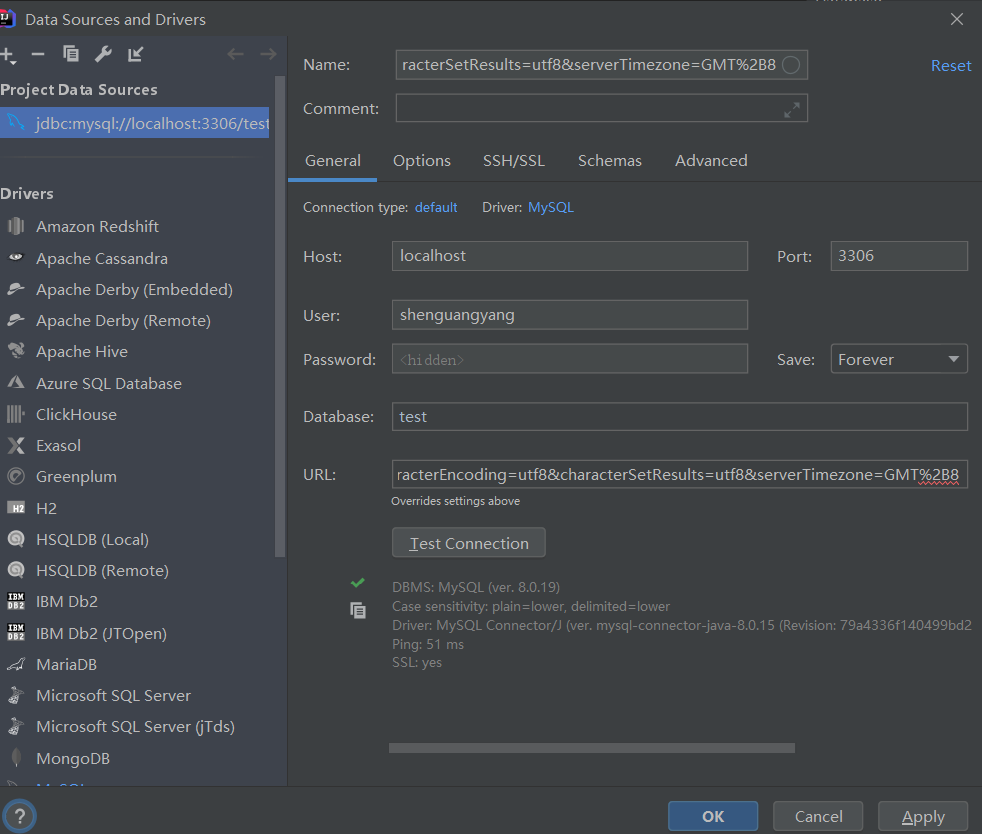The height and width of the screenshot is (834, 982).
Task: Click the Reset link
Action: pyautogui.click(x=951, y=66)
